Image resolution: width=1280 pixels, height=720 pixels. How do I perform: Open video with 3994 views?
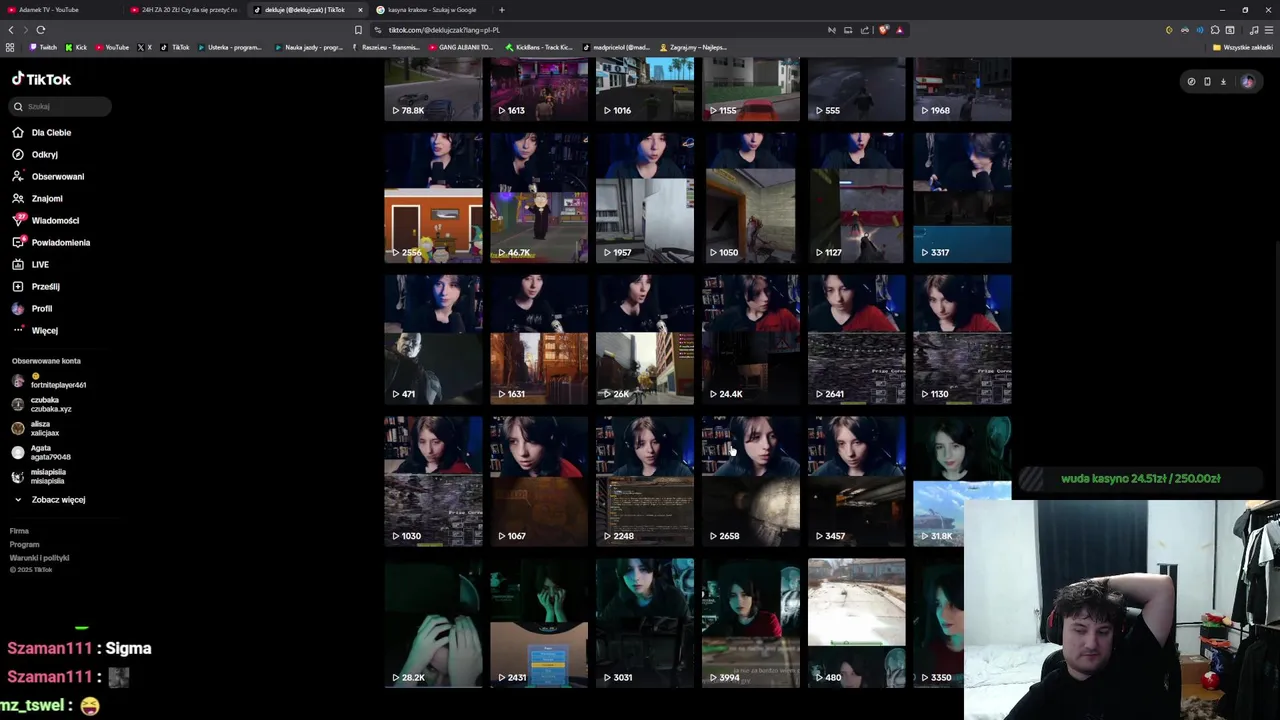point(751,623)
